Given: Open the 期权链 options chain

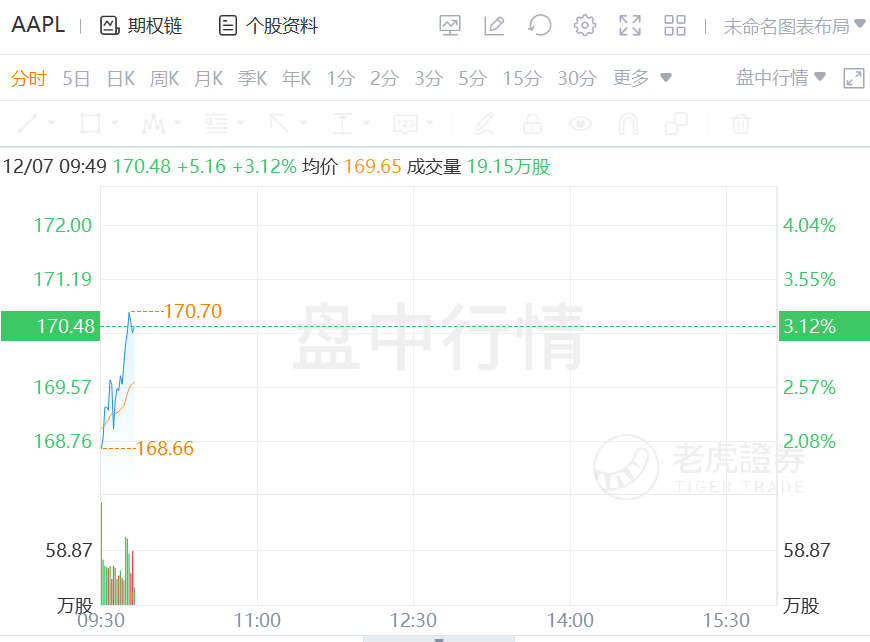Looking at the screenshot, I should (x=141, y=26).
